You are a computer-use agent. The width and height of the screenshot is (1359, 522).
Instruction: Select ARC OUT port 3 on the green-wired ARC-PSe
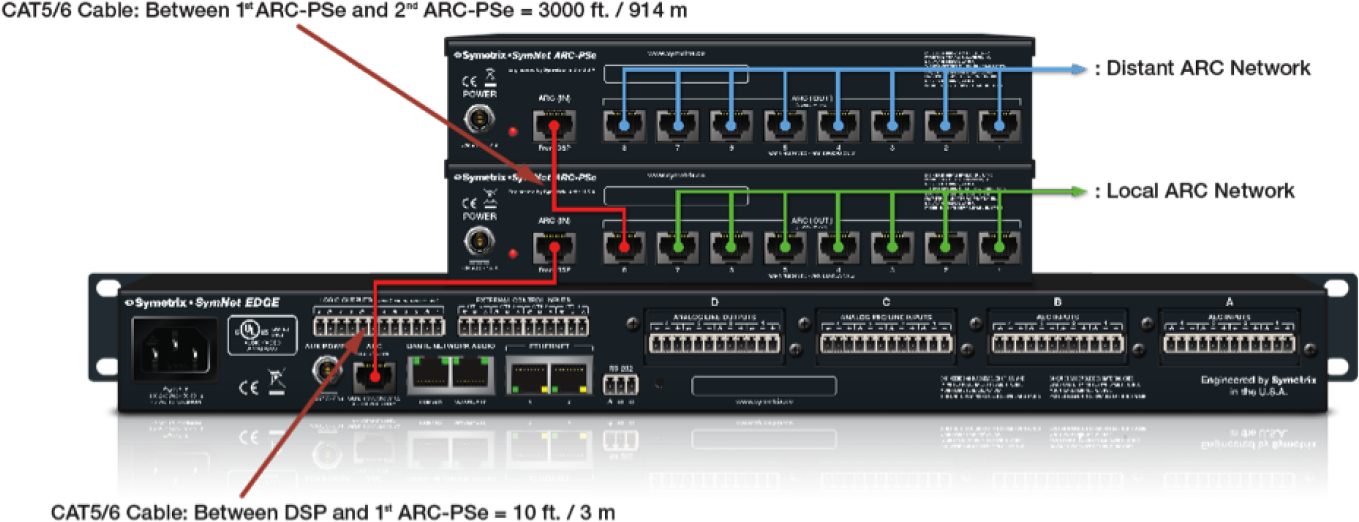891,246
